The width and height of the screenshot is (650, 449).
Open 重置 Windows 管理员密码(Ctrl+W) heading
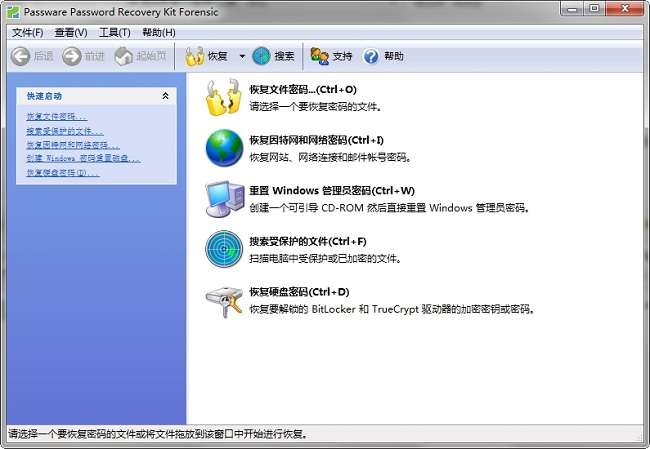coord(332,191)
